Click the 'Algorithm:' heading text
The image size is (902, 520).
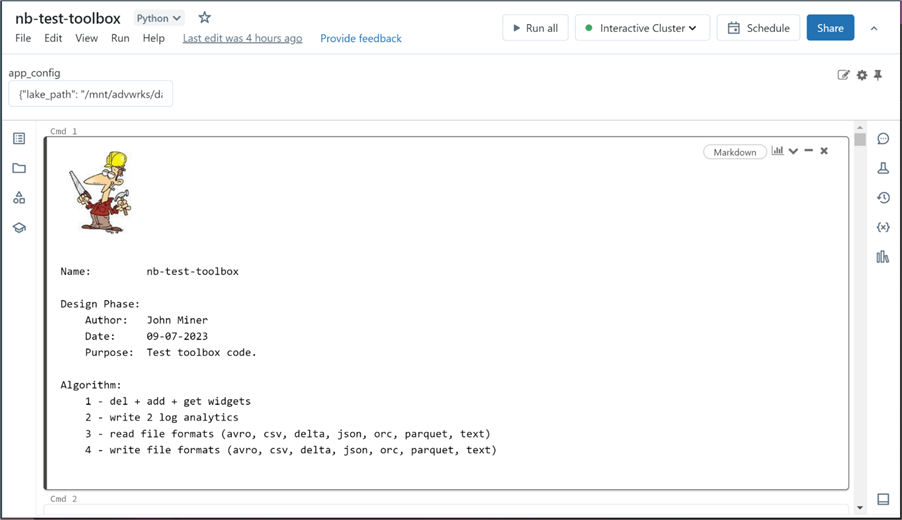(91, 385)
